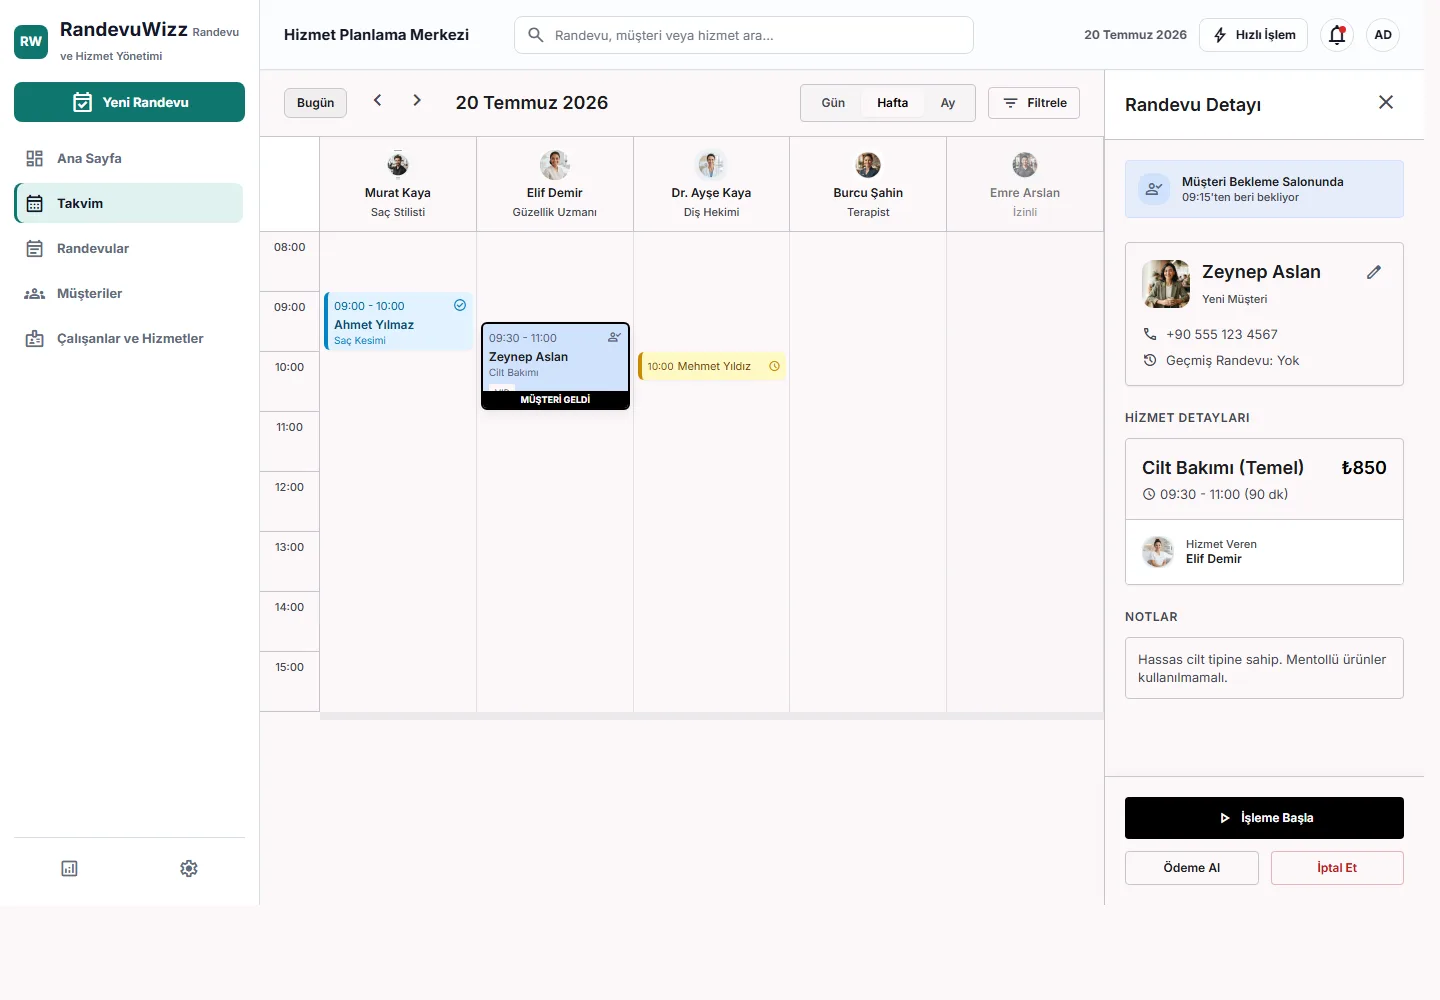1440x1000 pixels.
Task: Switch calendar to Ay view
Action: [x=948, y=103]
